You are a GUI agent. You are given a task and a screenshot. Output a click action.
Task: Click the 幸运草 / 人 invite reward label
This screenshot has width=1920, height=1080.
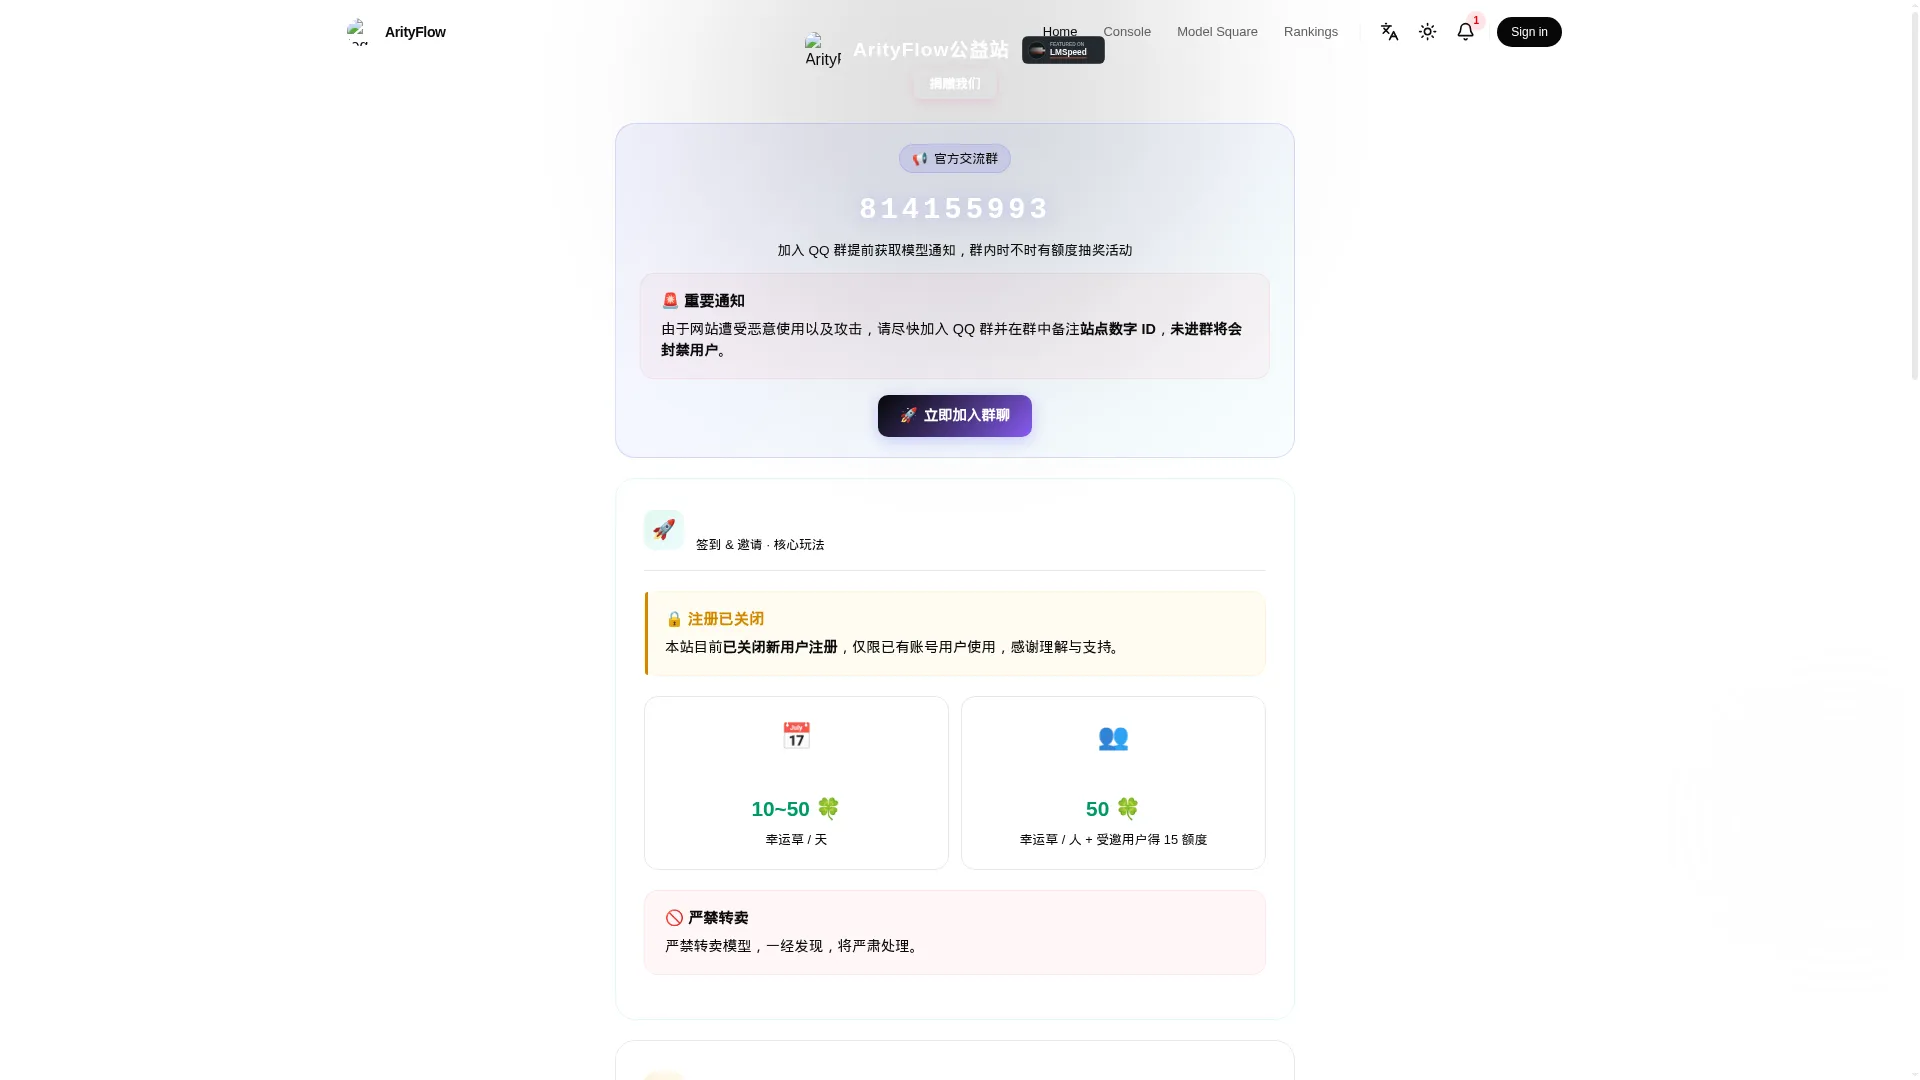click(1113, 840)
